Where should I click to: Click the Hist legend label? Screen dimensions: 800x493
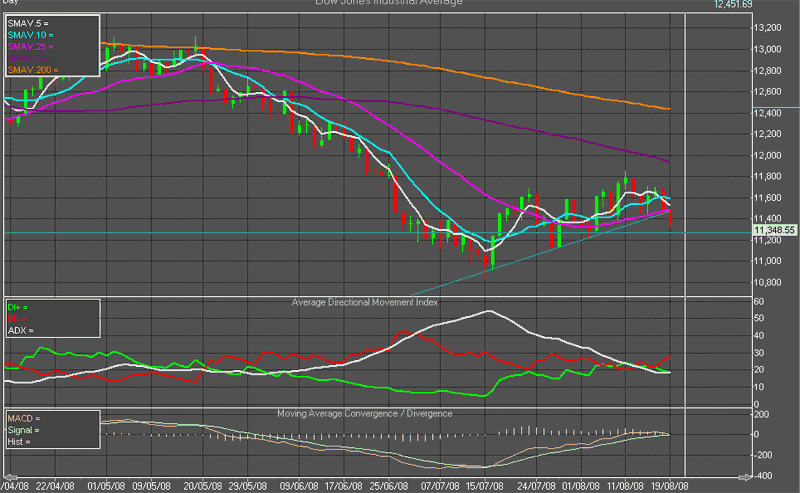pos(19,442)
